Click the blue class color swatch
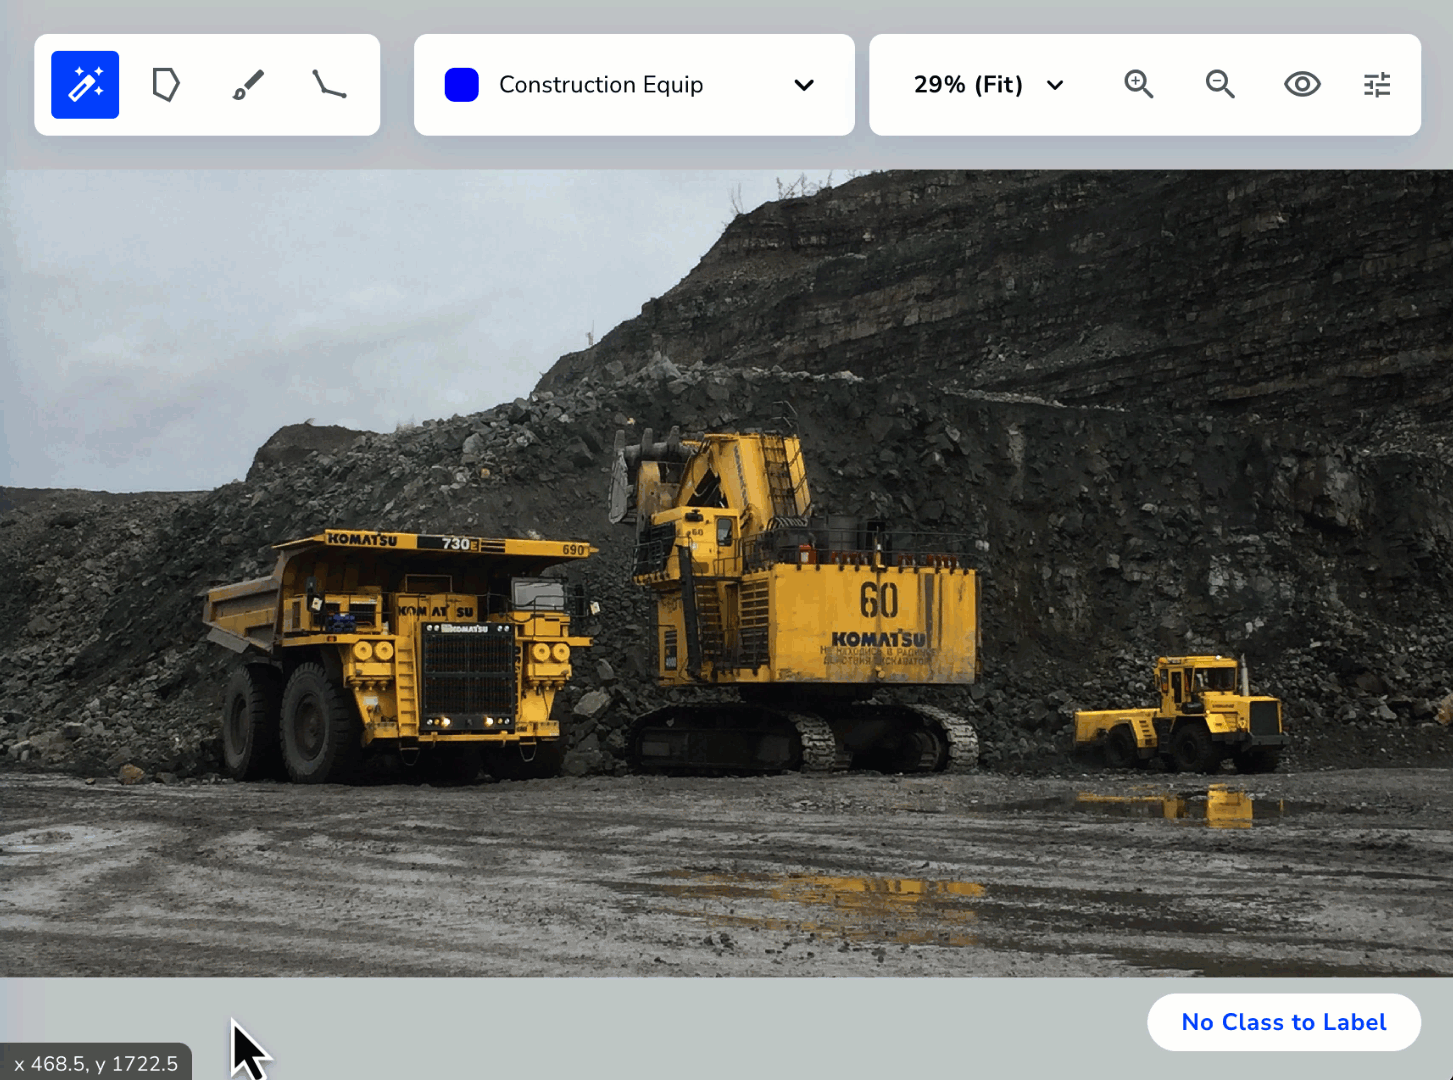Screen dimensions: 1453x1080 462,85
